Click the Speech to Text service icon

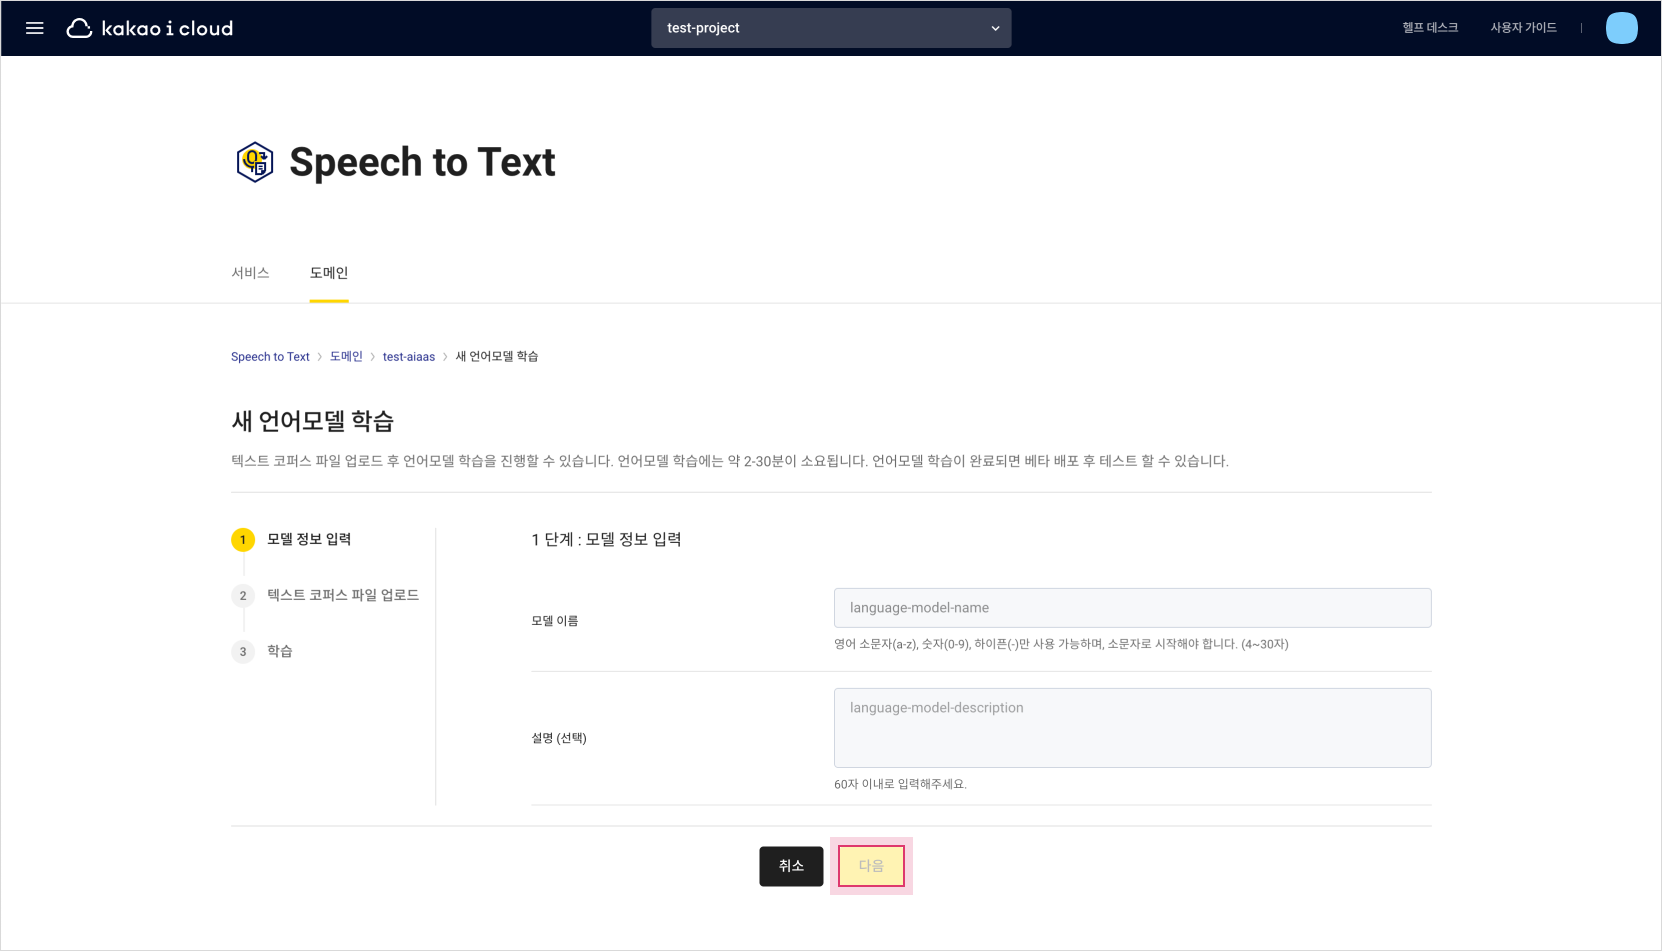255,162
